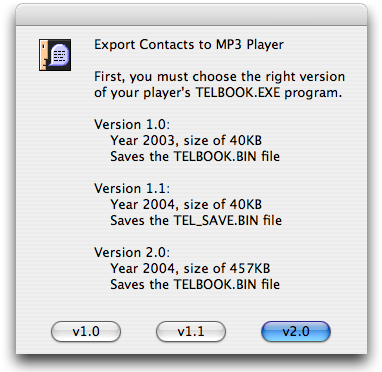
Task: Click the TELBOOK.EXE word in instructions
Action: pos(238,92)
